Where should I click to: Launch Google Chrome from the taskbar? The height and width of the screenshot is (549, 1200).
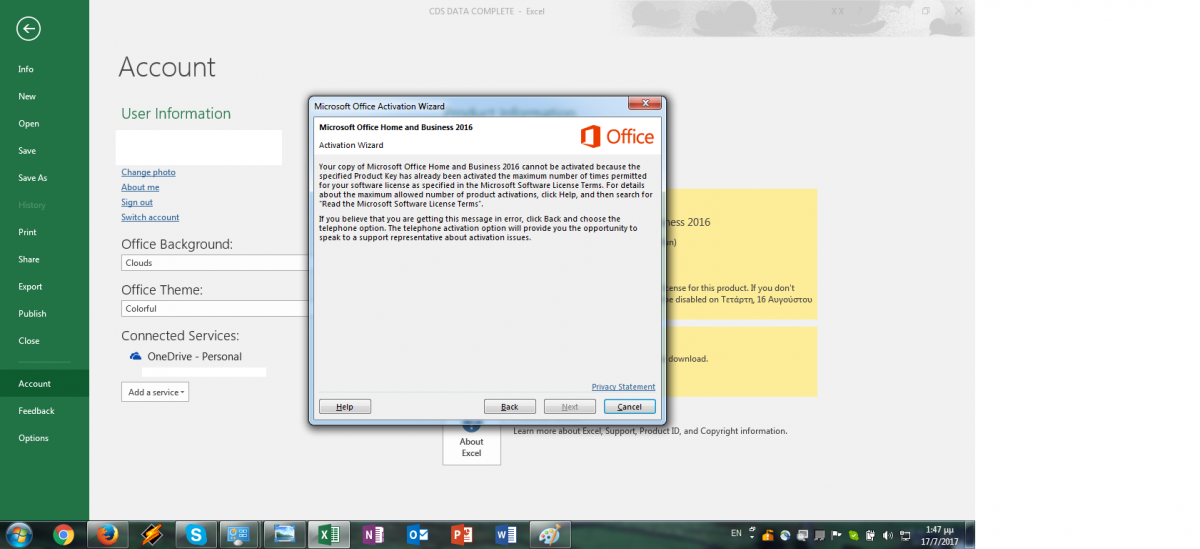point(63,535)
